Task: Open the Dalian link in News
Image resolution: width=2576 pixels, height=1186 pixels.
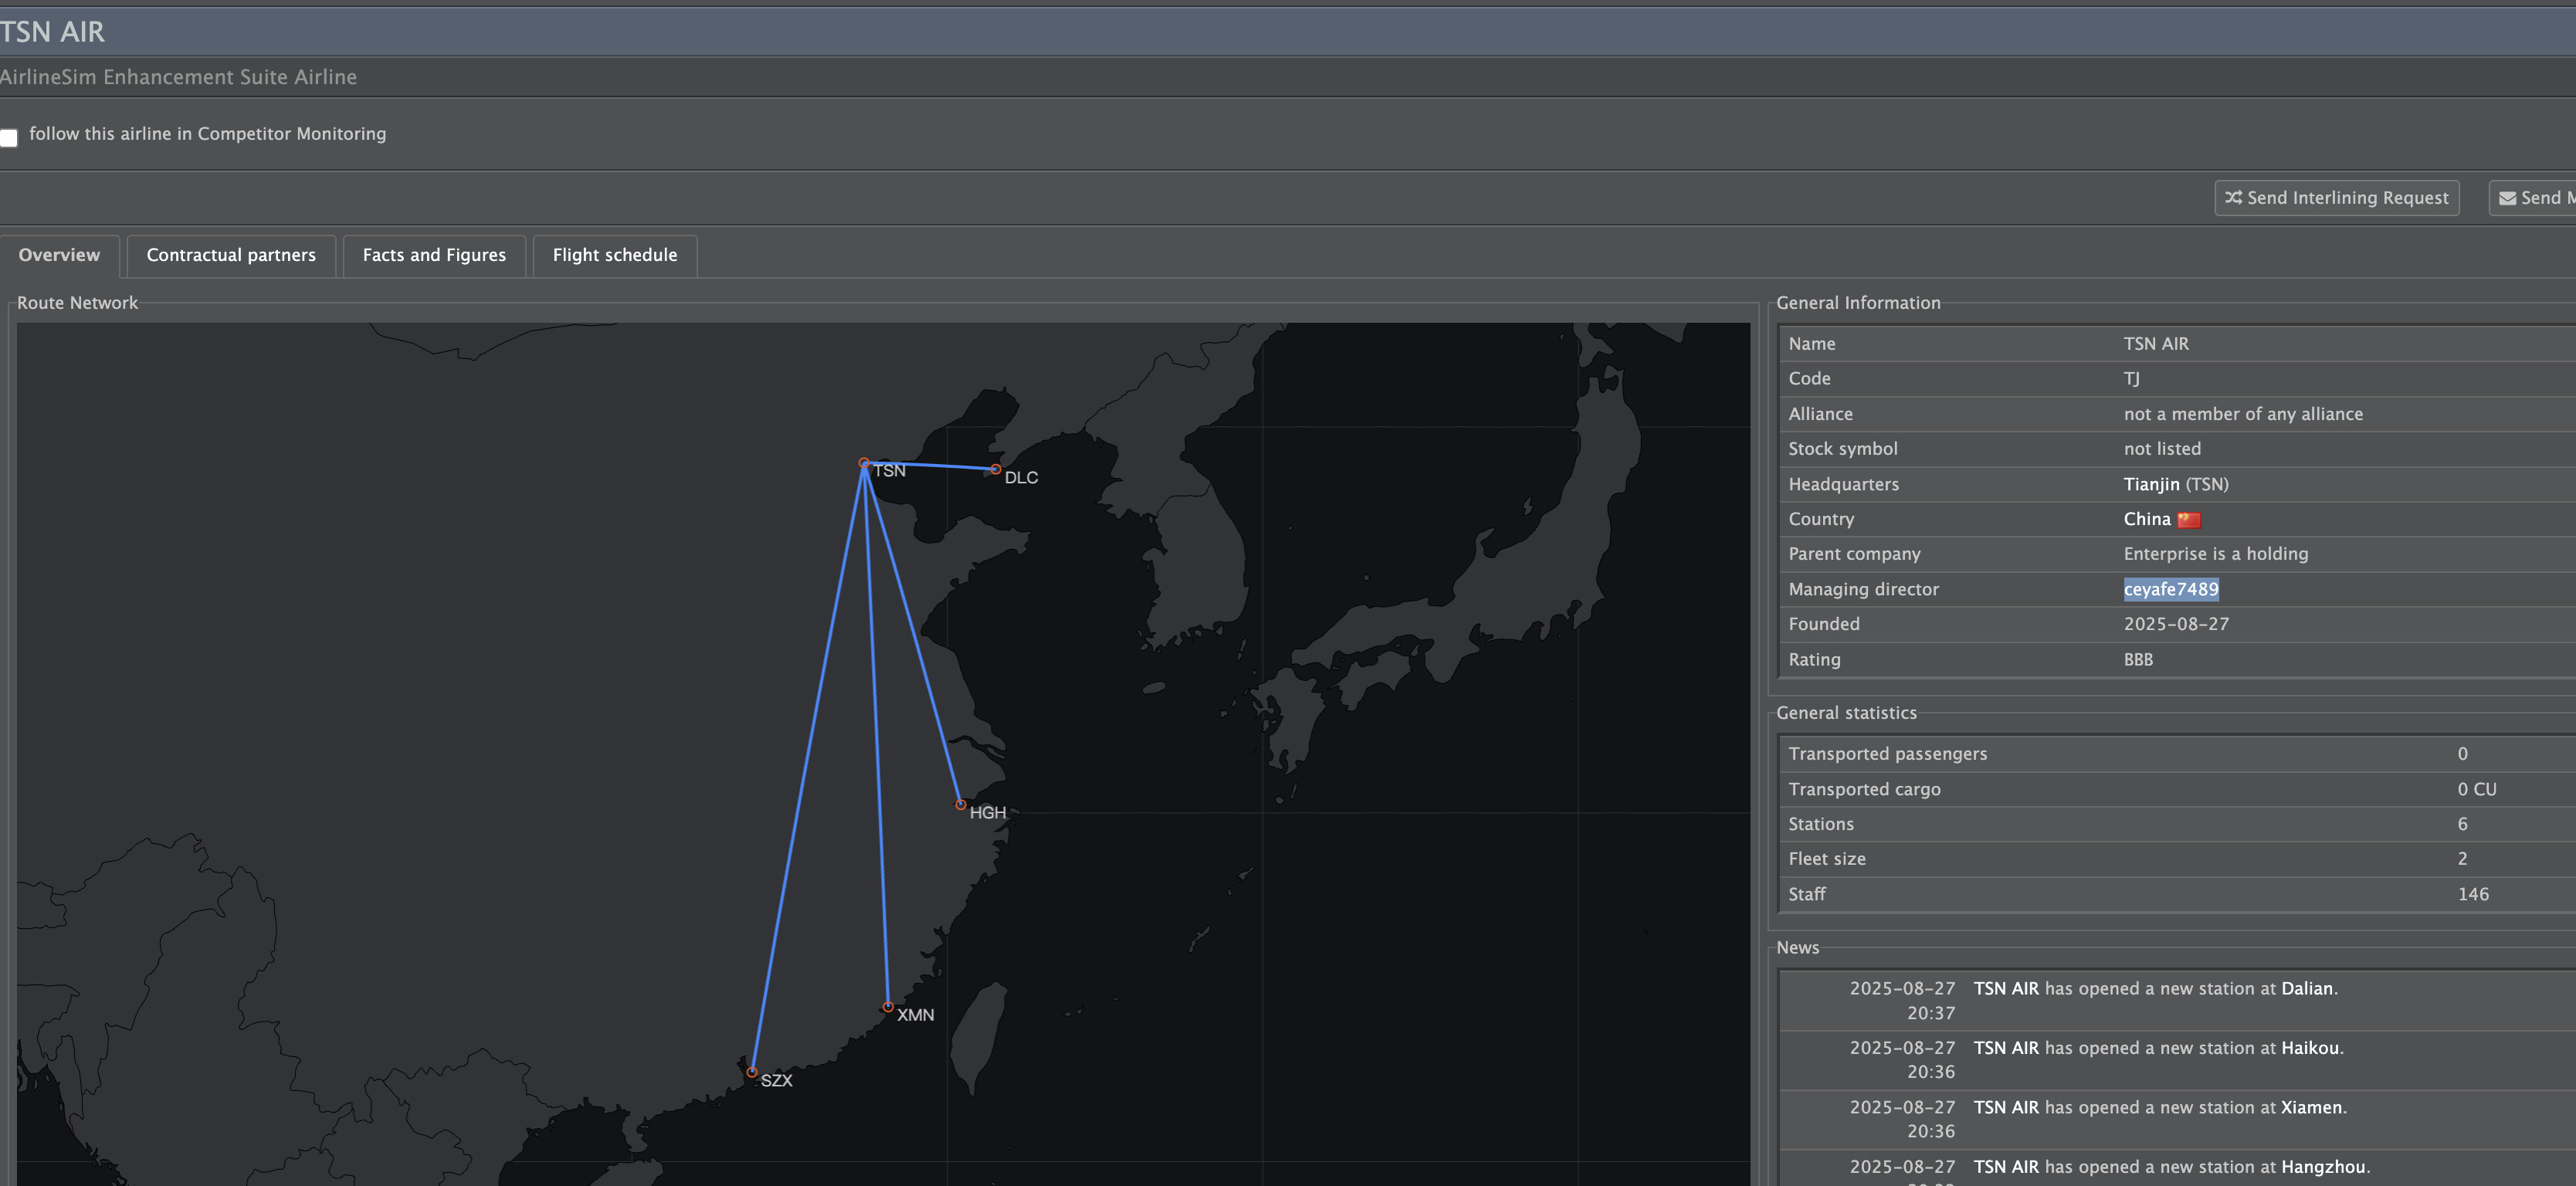Action: tap(2306, 988)
